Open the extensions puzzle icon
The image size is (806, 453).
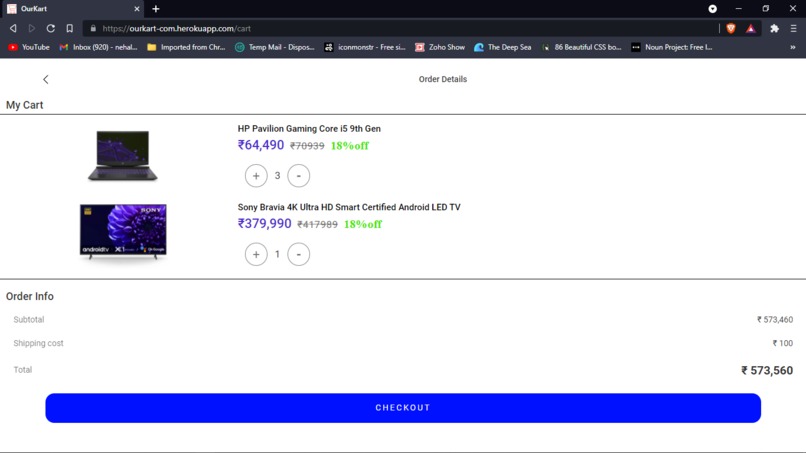[x=774, y=28]
